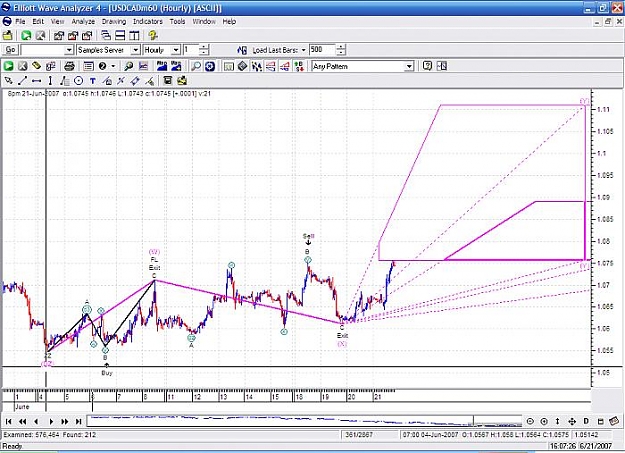Screen dimensions: 625x453
Task: Expand the arrow beside the black question icon
Action: [113, 66]
